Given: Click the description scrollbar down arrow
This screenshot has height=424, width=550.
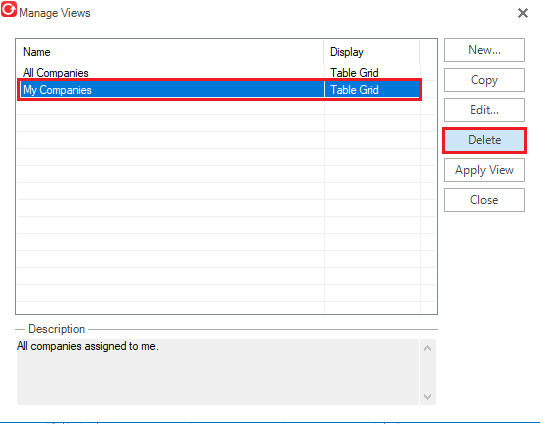Looking at the screenshot, I should pyautogui.click(x=427, y=397).
